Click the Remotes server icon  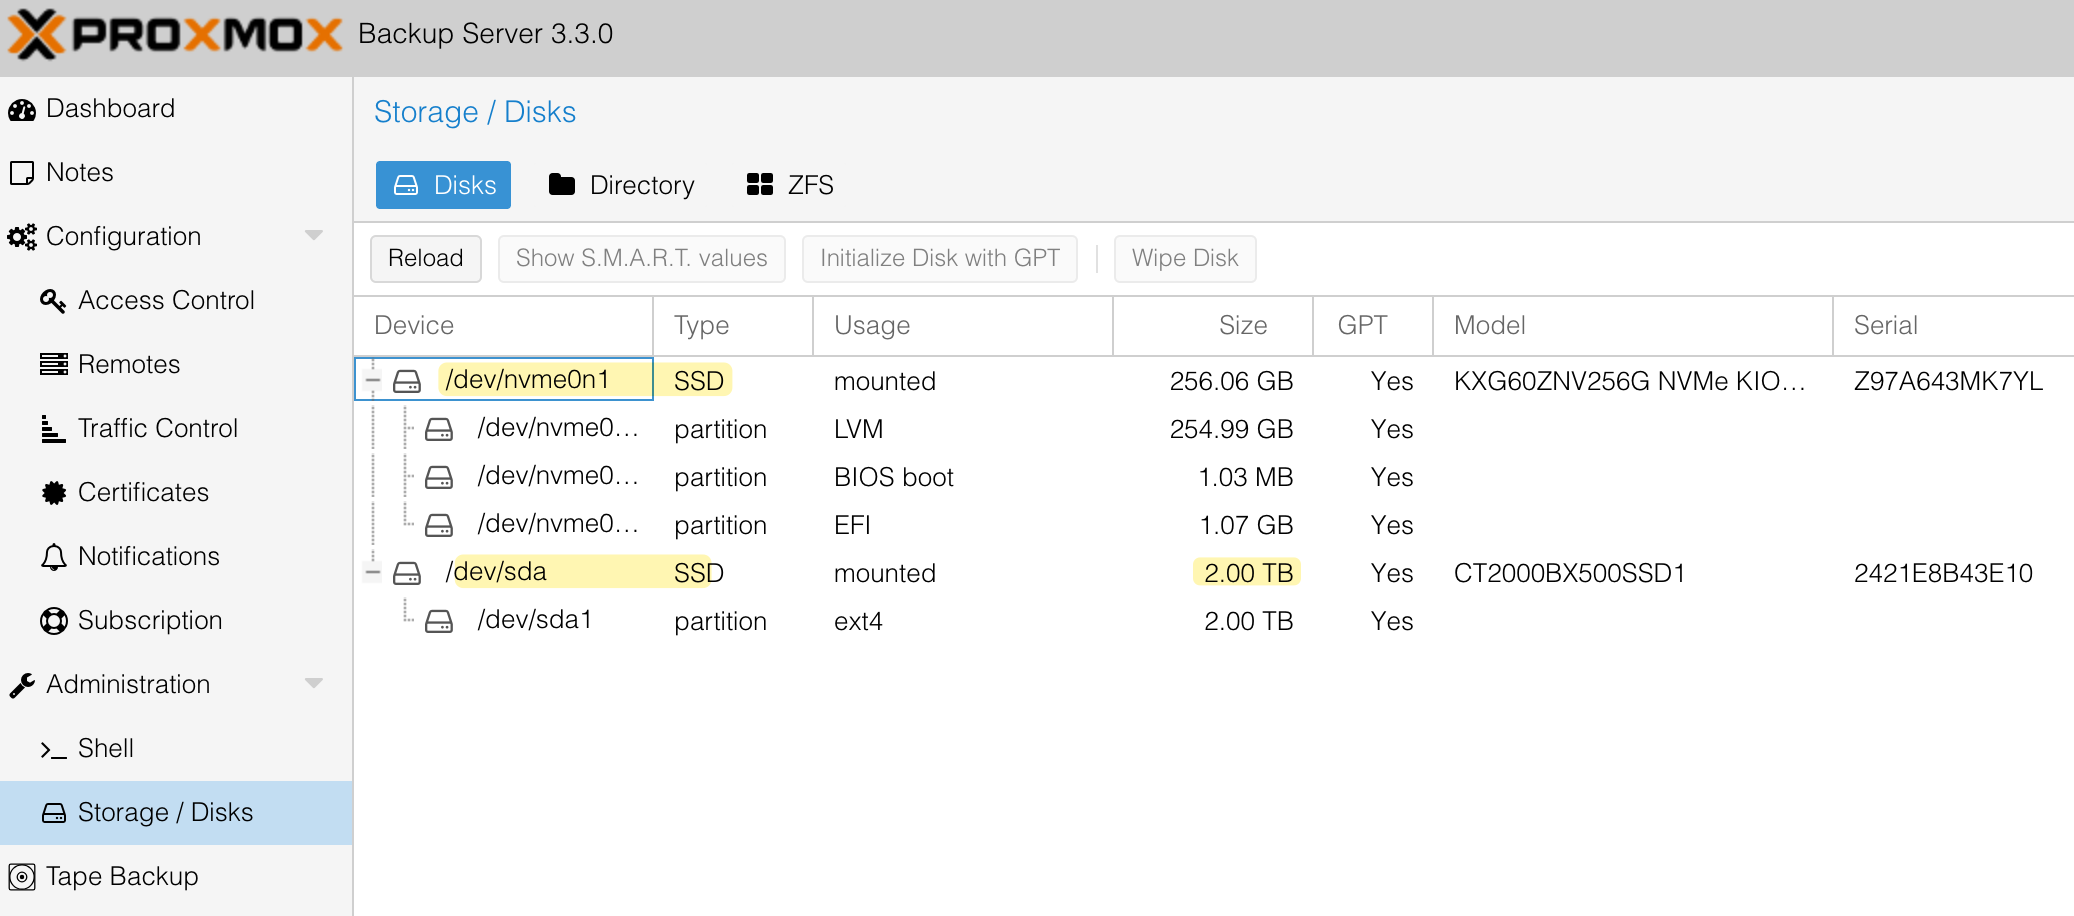(53, 365)
